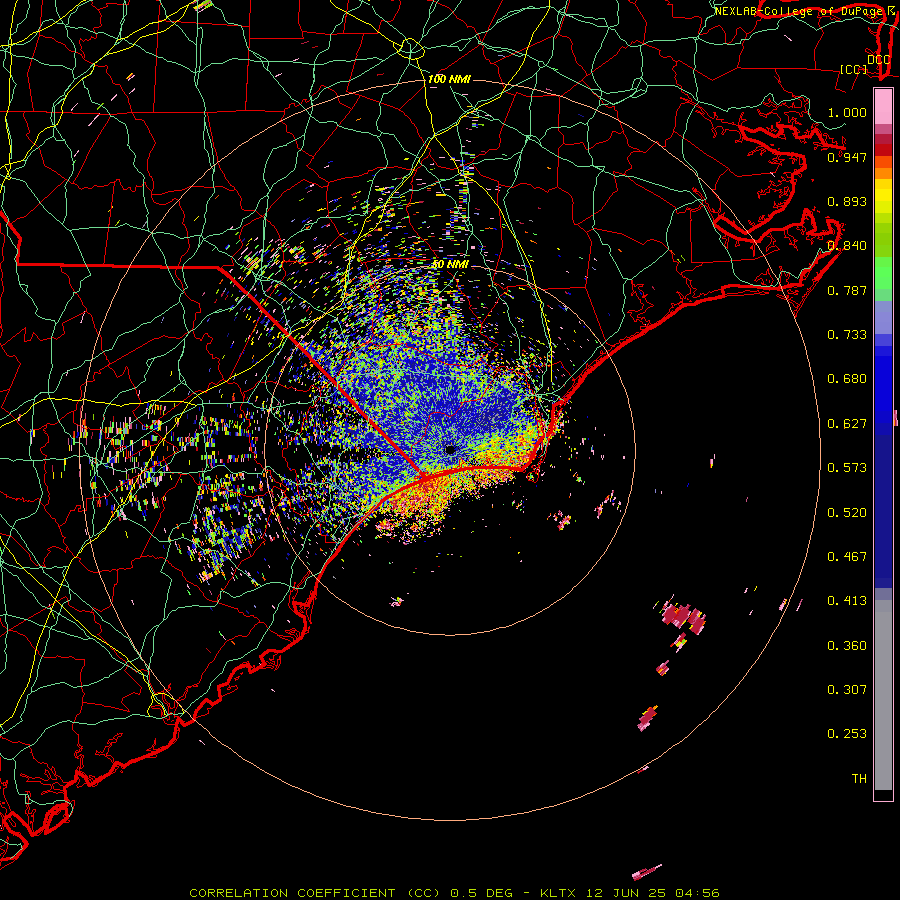The height and width of the screenshot is (900, 900).
Task: Select the 0.253 scale value
Action: tap(847, 734)
